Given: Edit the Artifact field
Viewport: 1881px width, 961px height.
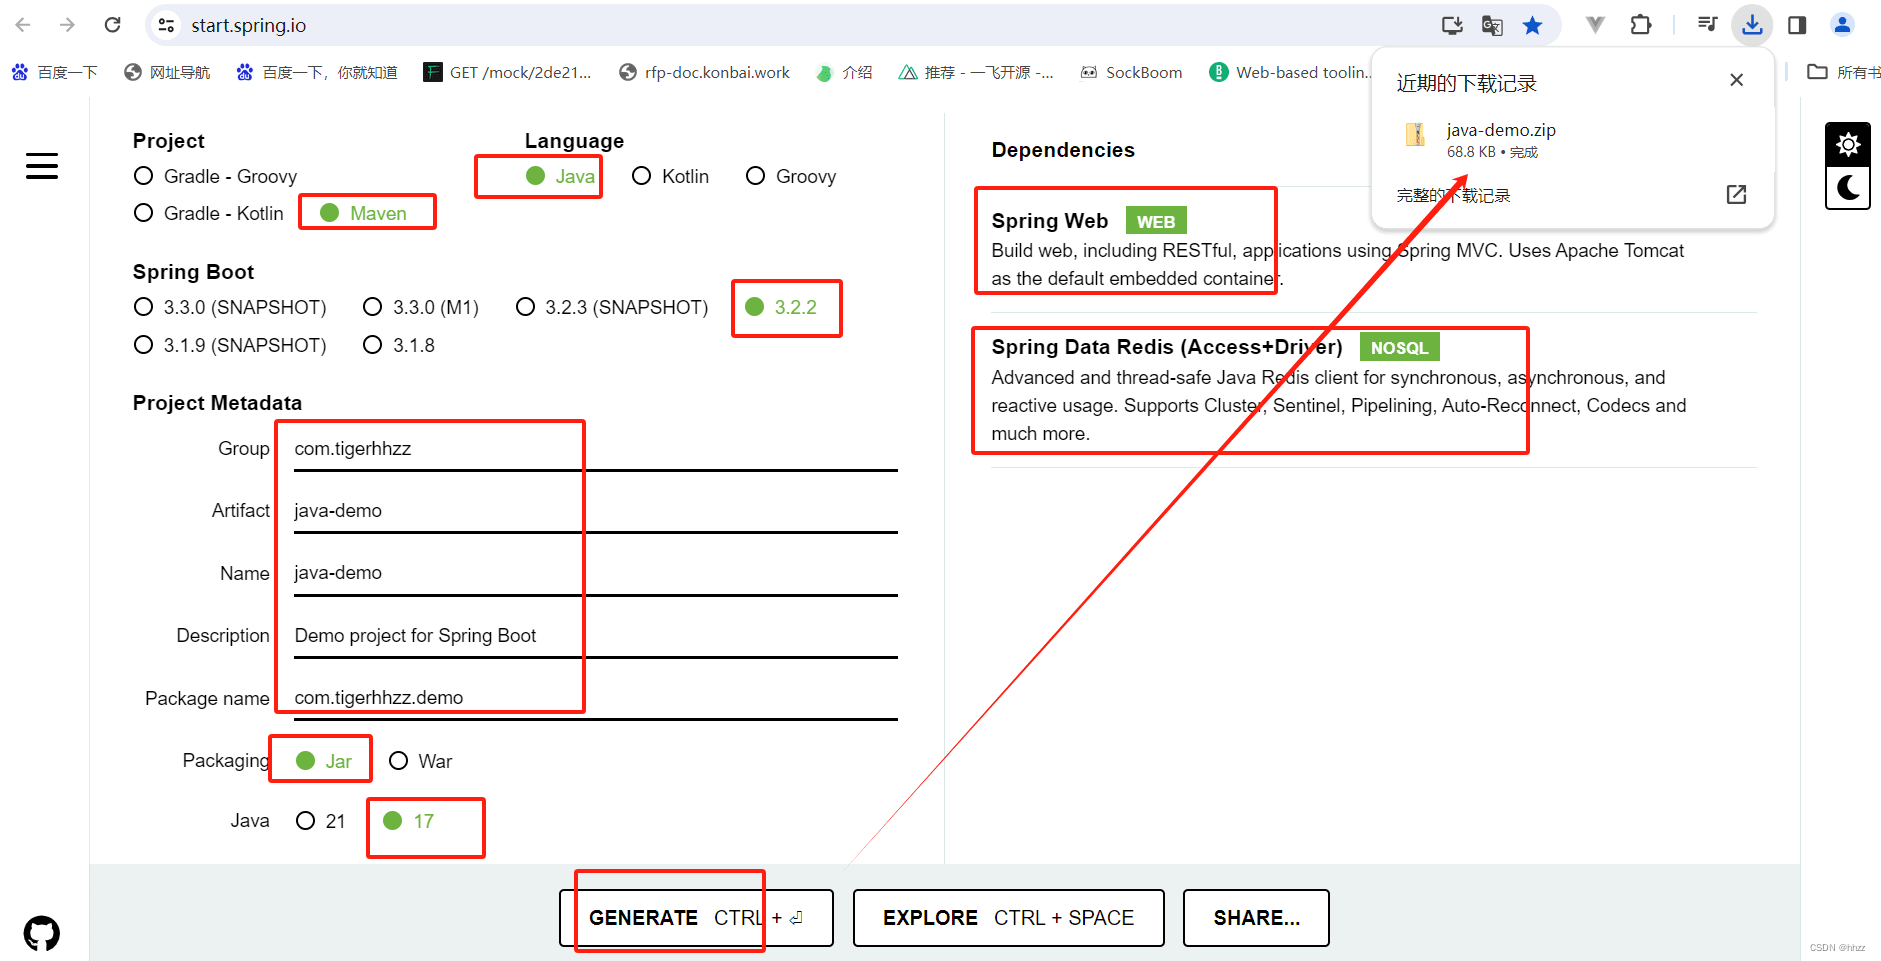Looking at the screenshot, I should click(596, 511).
